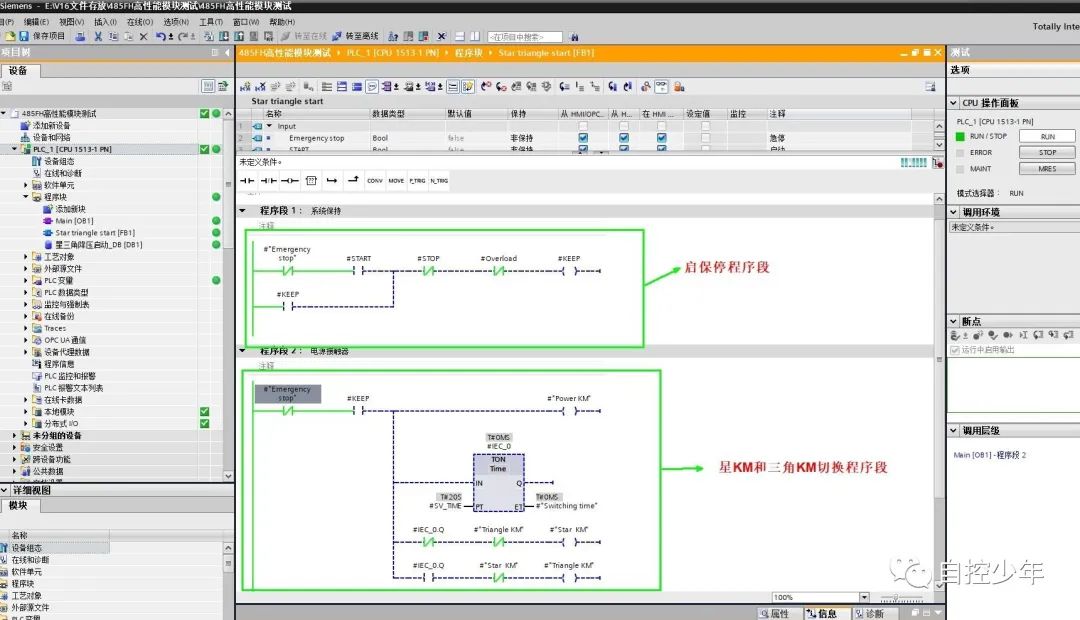Click the comment bubble icon in editor toolbar

tap(372, 87)
